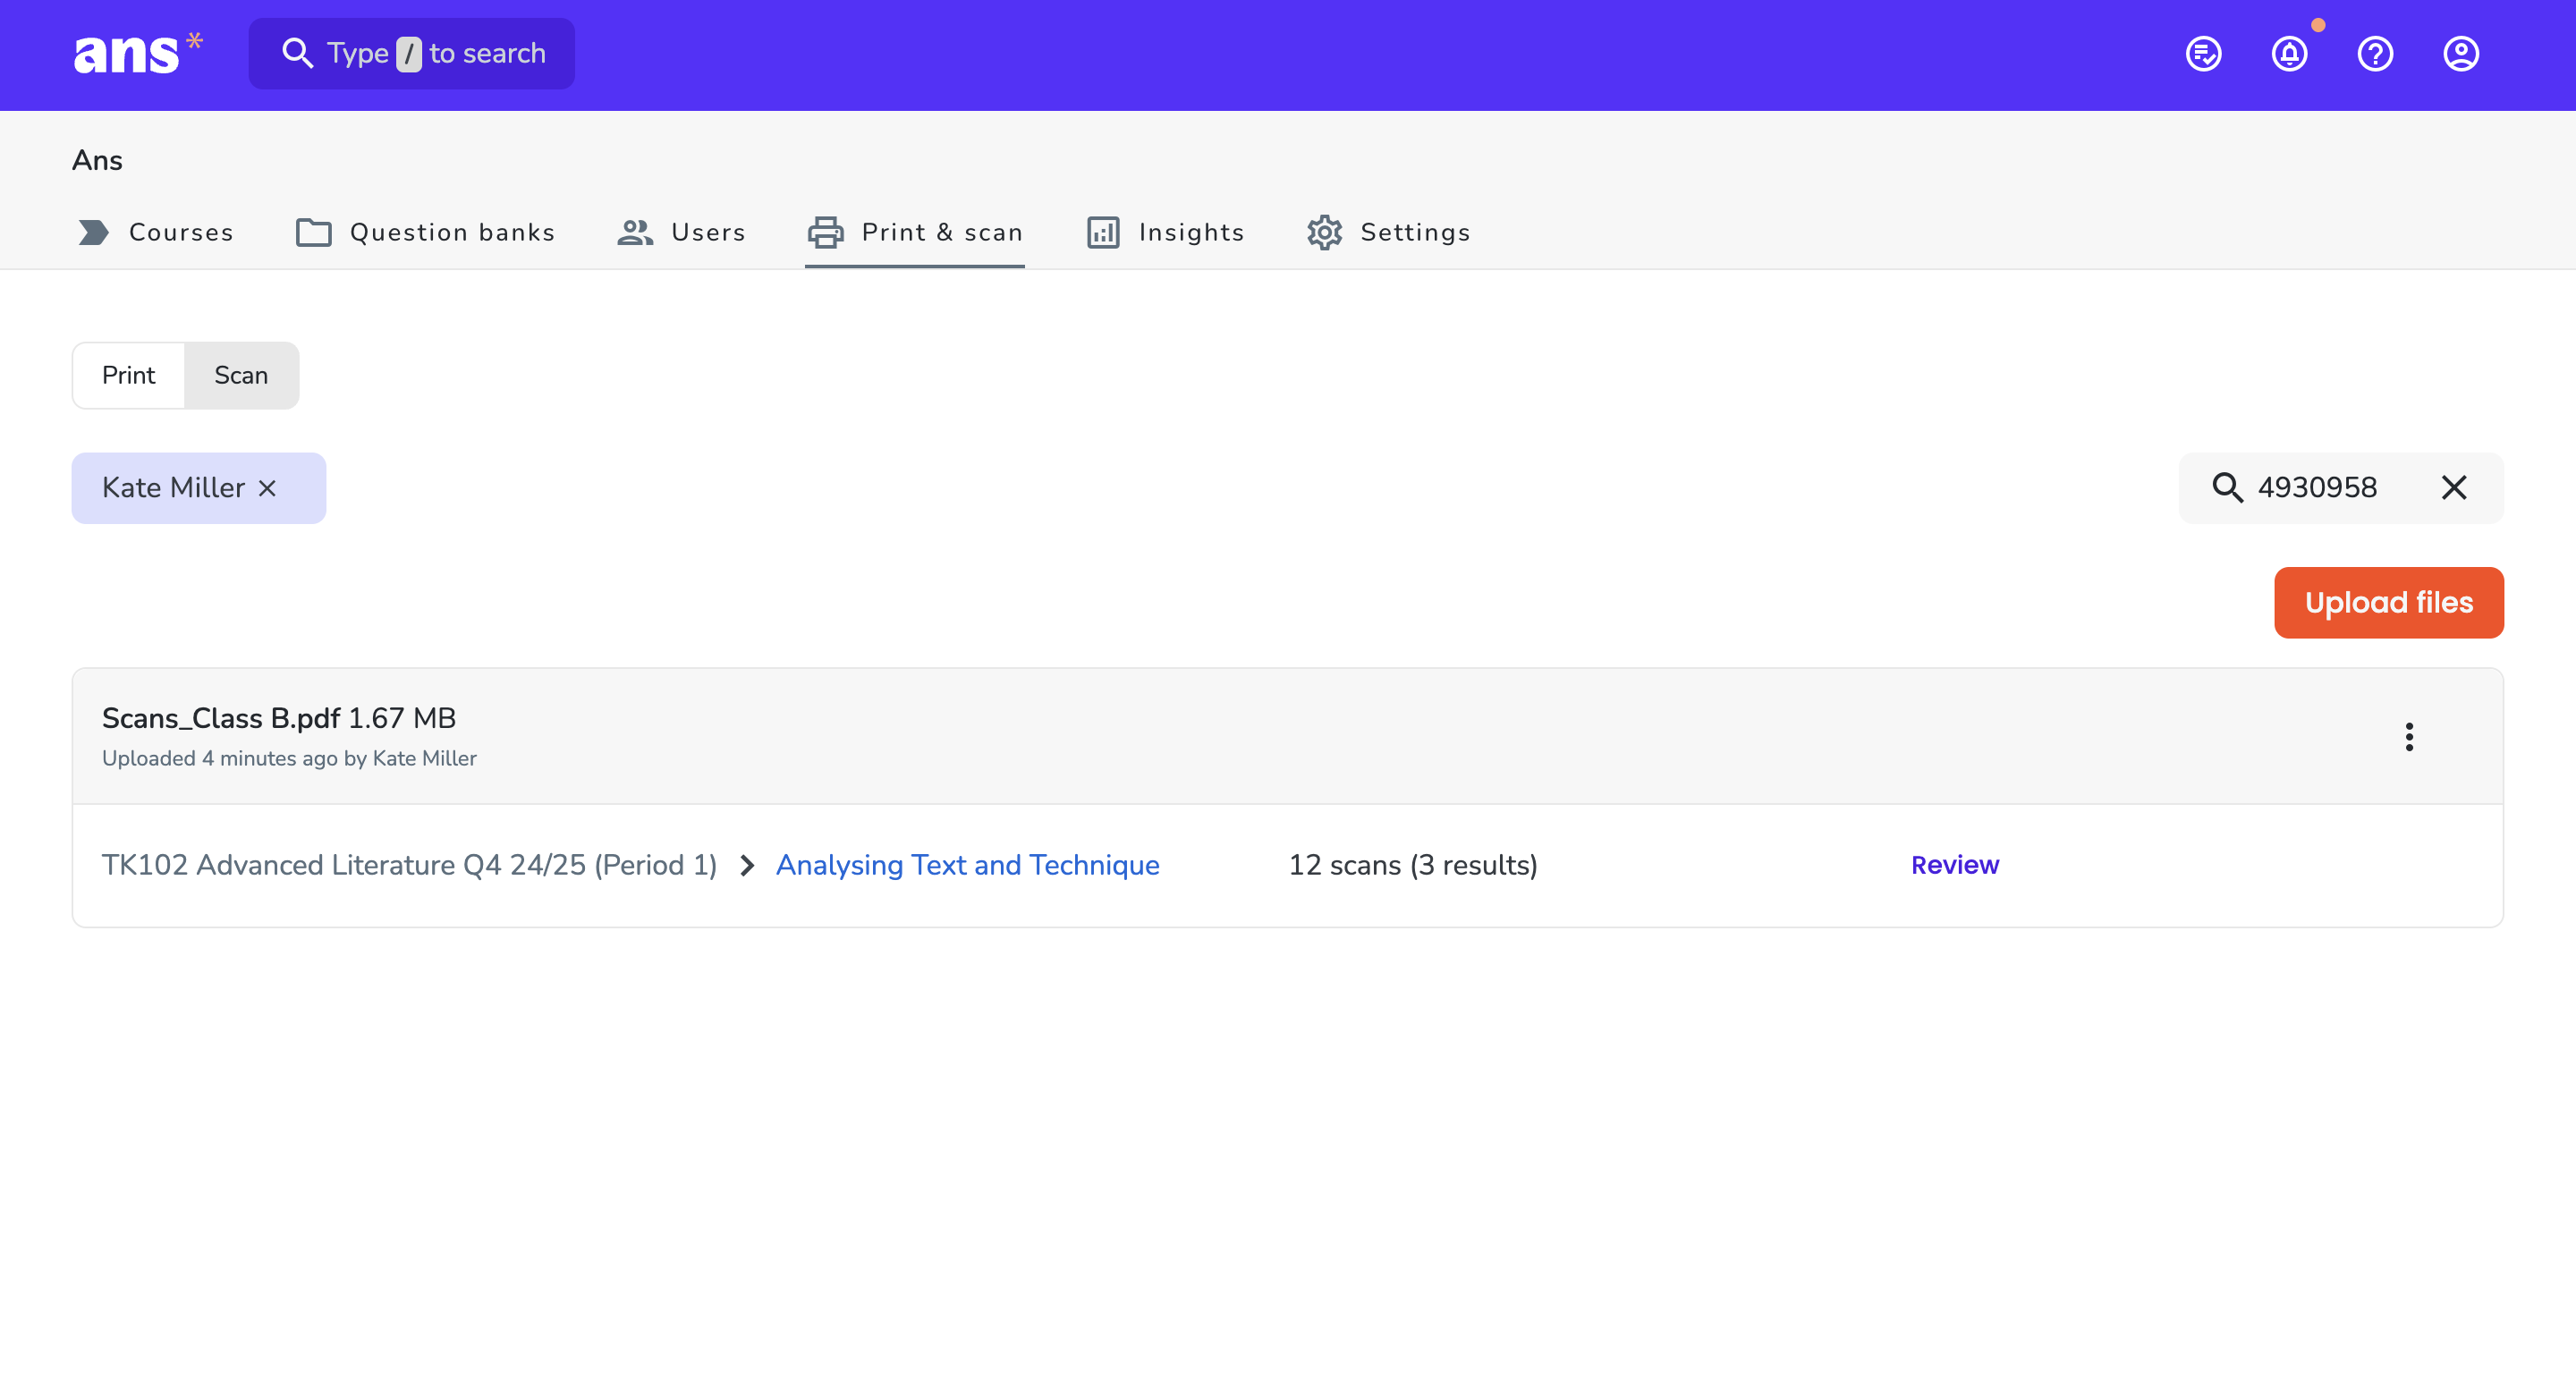The height and width of the screenshot is (1388, 2576).
Task: Open the Settings tab
Action: (1388, 232)
